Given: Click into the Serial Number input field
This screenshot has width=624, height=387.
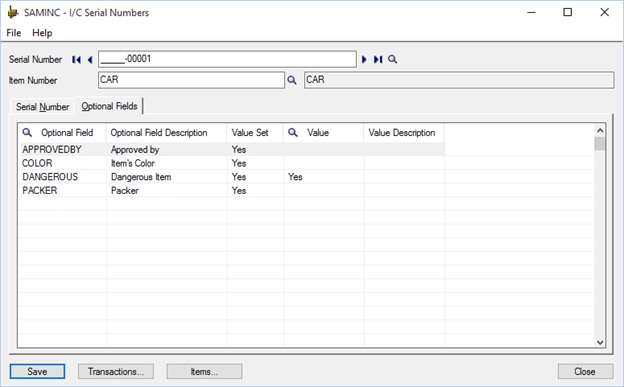Looking at the screenshot, I should click(x=227, y=59).
